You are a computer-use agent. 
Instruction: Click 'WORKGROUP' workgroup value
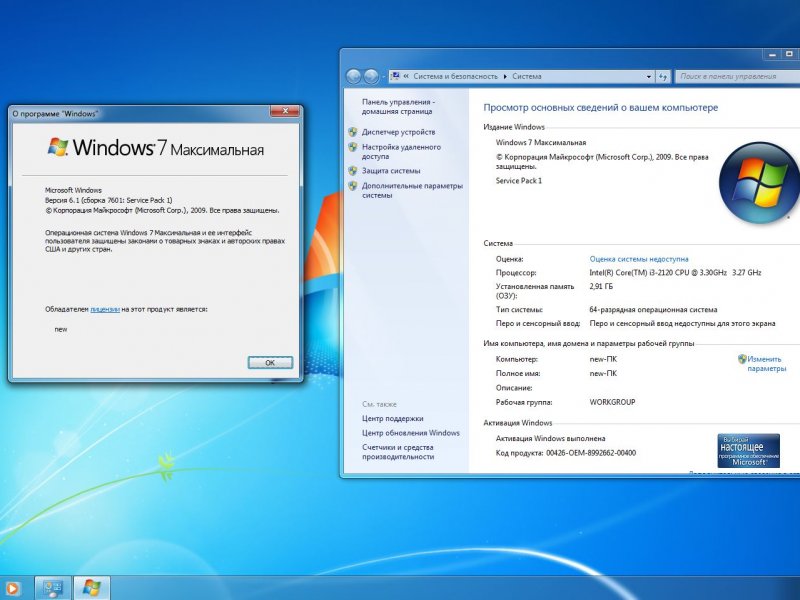tap(612, 402)
